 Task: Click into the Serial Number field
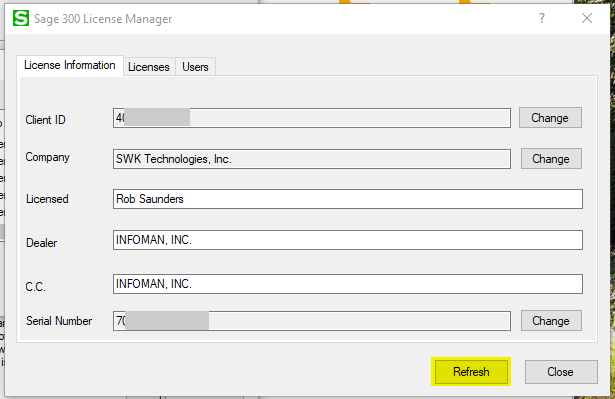pyautogui.click(x=312, y=321)
